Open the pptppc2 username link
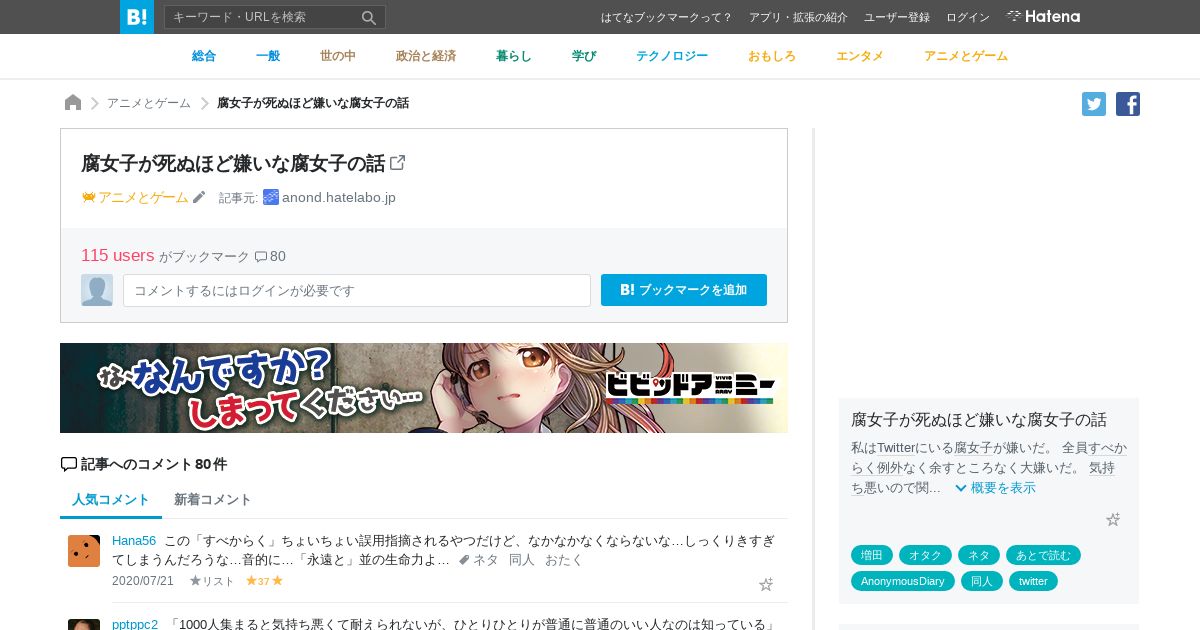The height and width of the screenshot is (630, 1200). click(x=135, y=624)
